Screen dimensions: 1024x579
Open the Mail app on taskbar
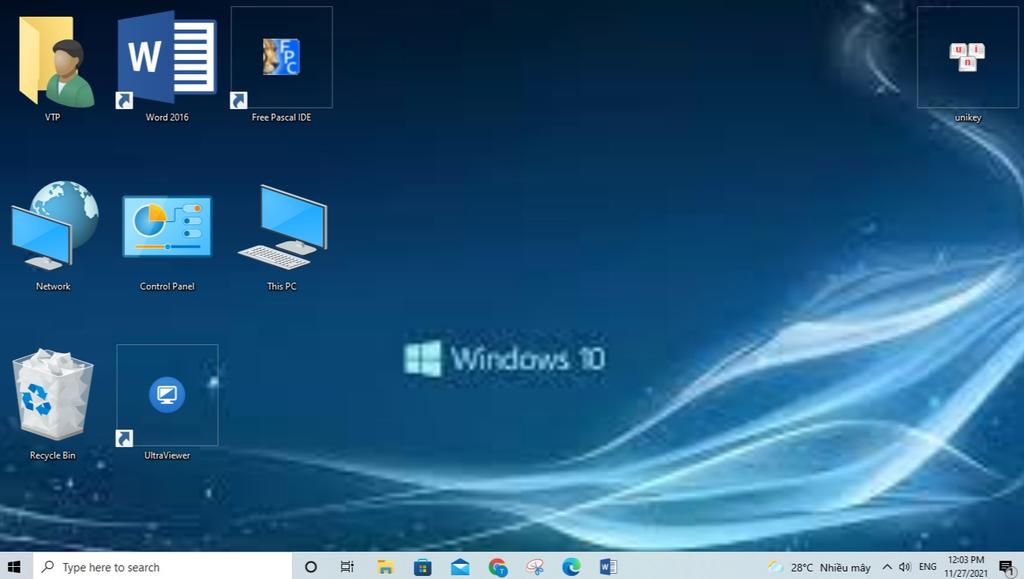pos(460,567)
